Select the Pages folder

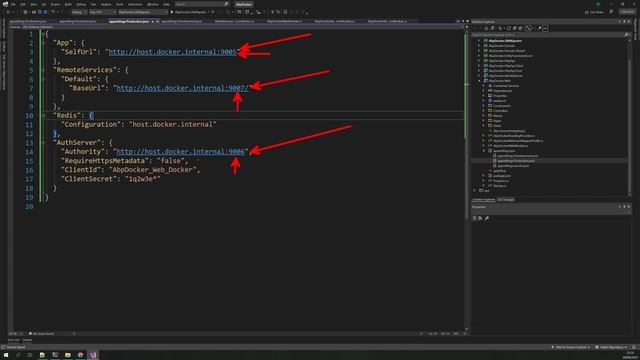[497, 121]
